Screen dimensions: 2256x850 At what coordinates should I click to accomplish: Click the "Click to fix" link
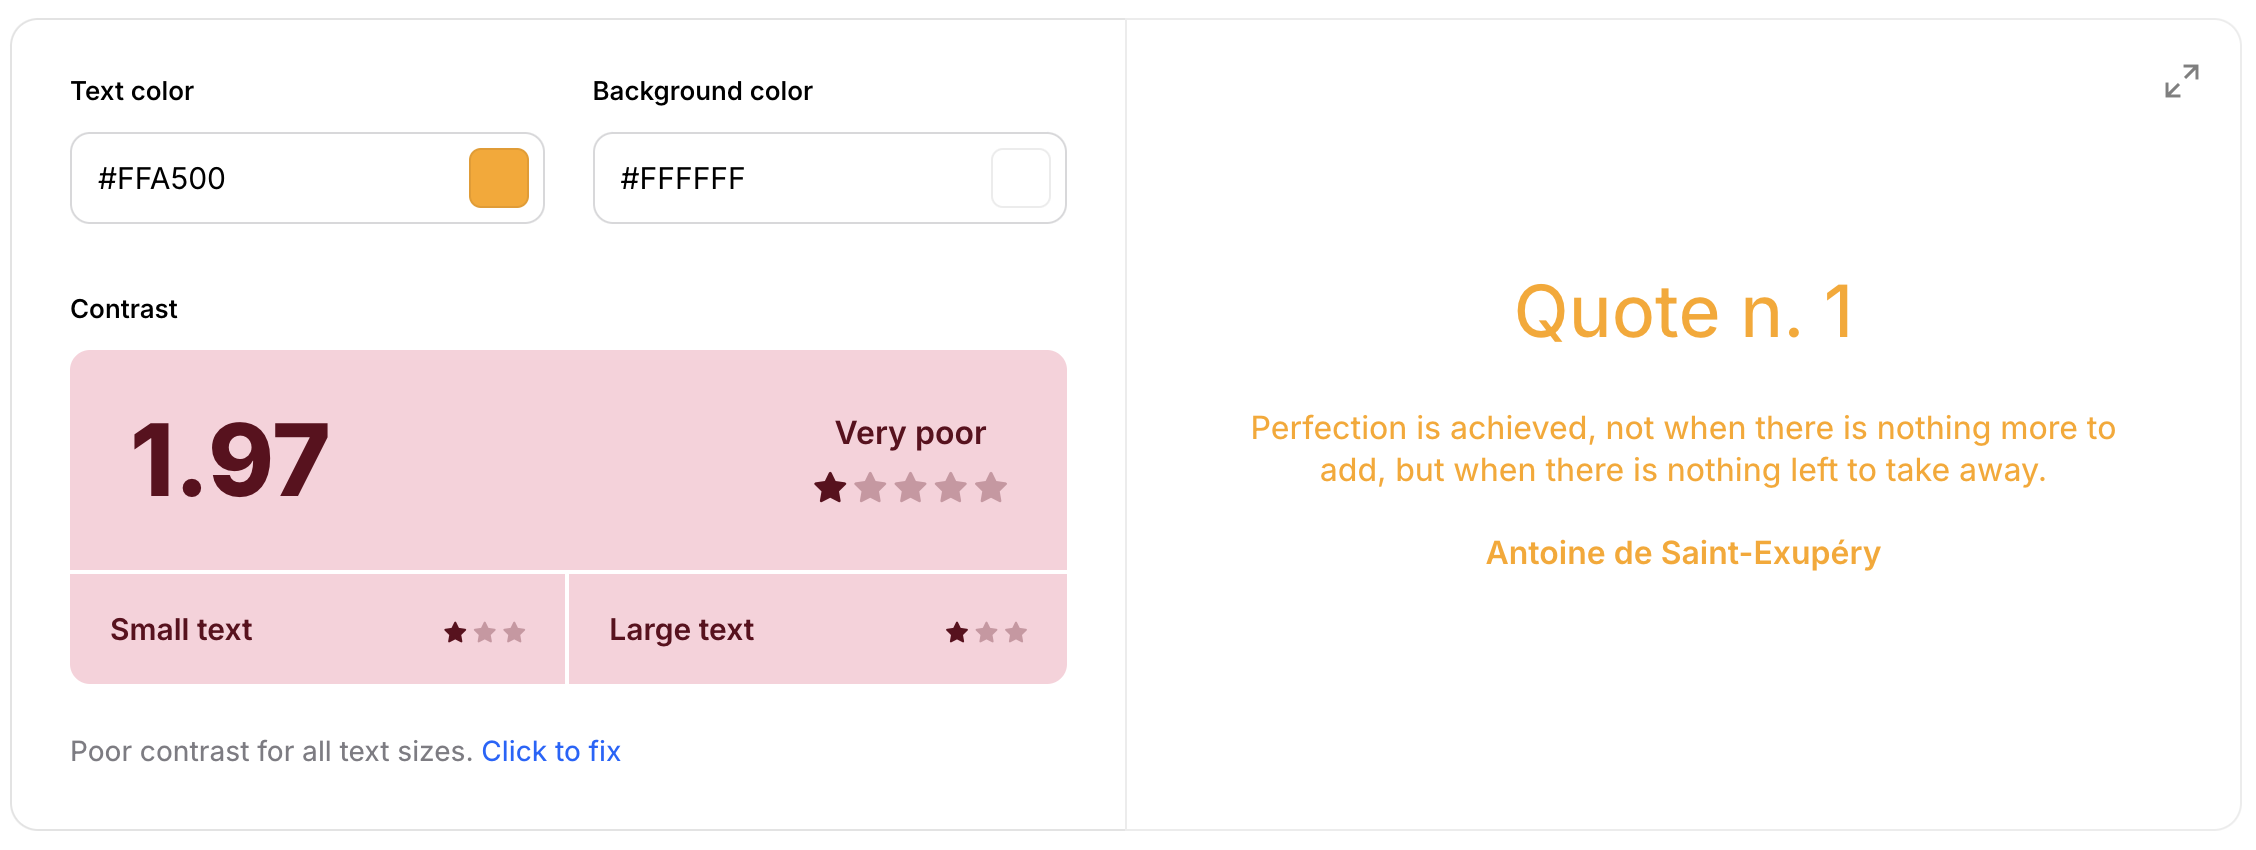[x=551, y=751]
